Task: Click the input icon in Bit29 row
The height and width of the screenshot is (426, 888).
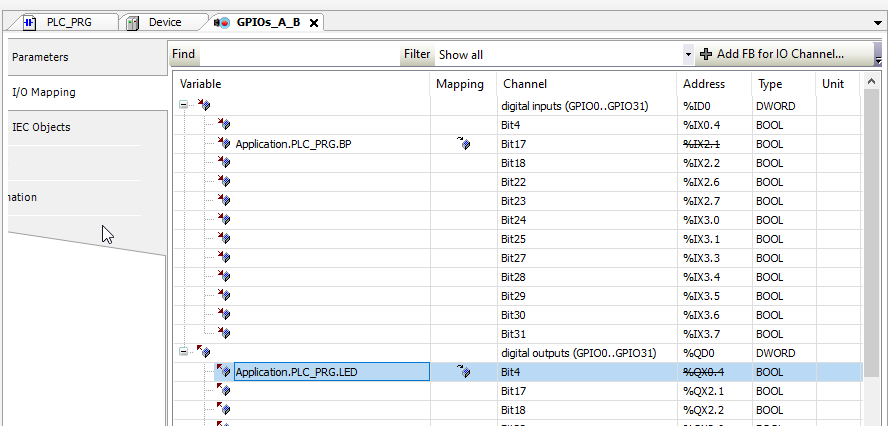Action: [224, 295]
